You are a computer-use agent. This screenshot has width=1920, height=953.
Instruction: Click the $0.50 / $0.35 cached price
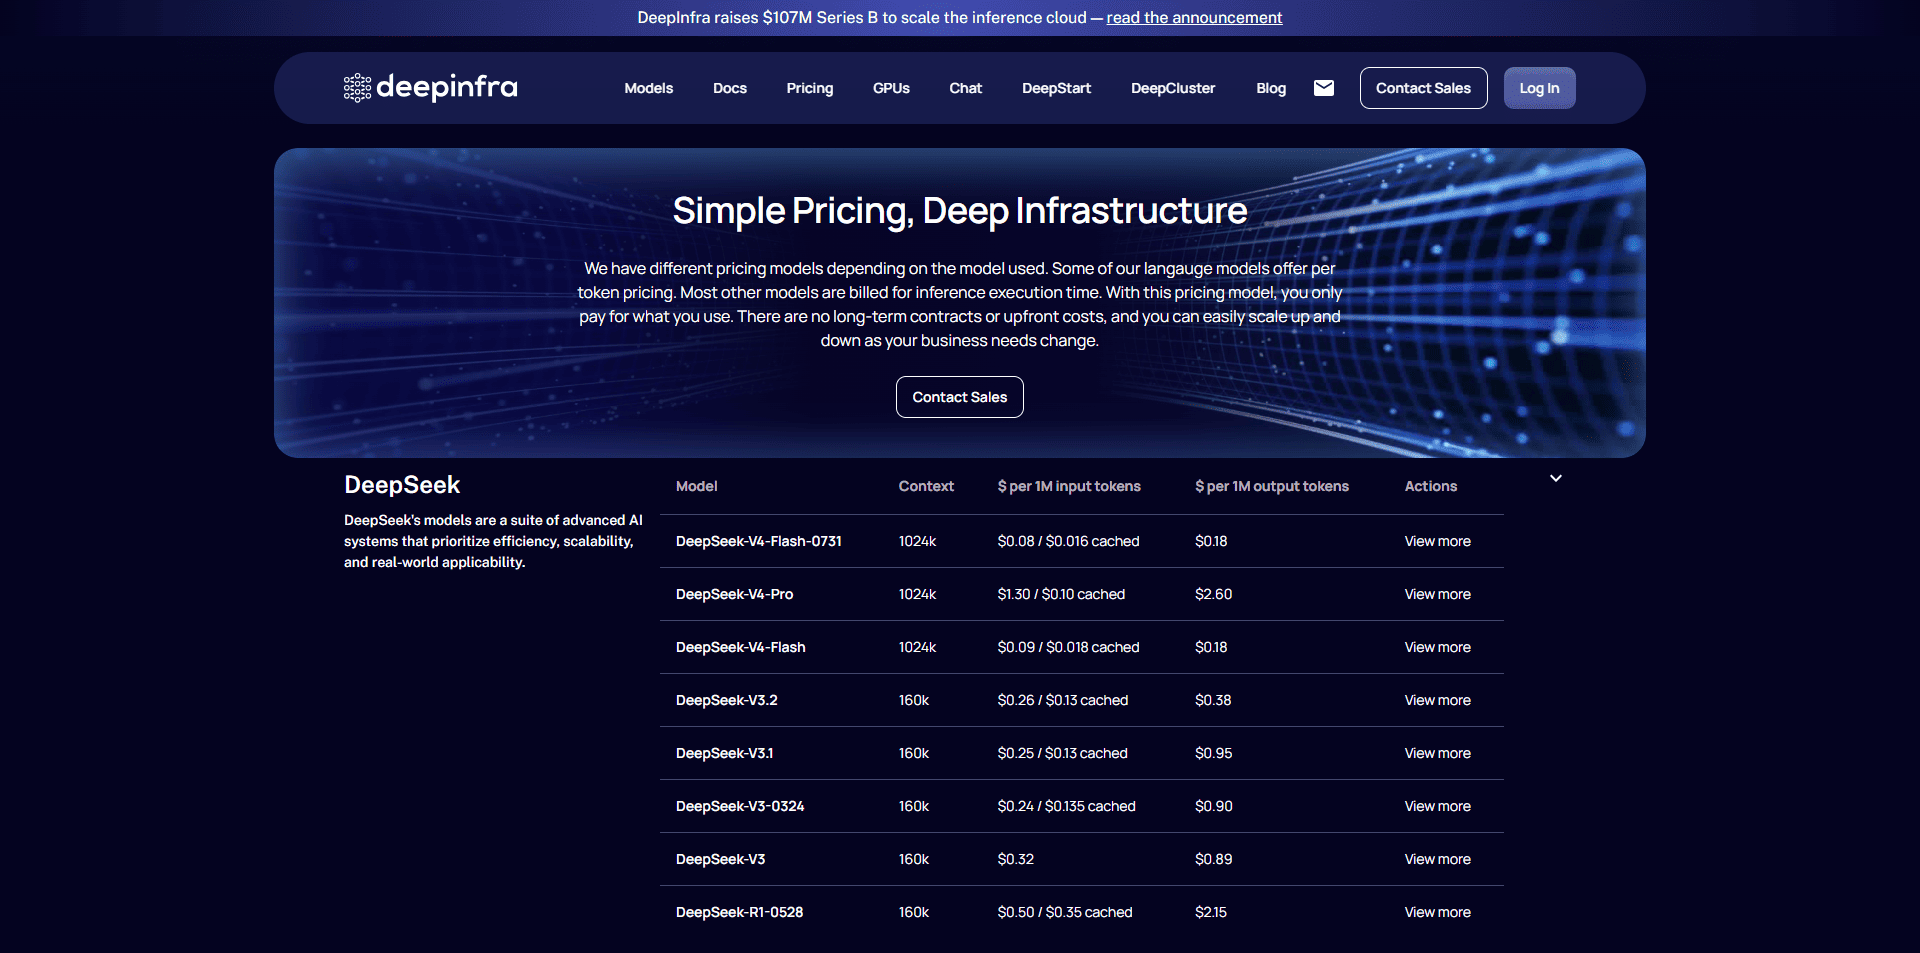pos(1065,912)
